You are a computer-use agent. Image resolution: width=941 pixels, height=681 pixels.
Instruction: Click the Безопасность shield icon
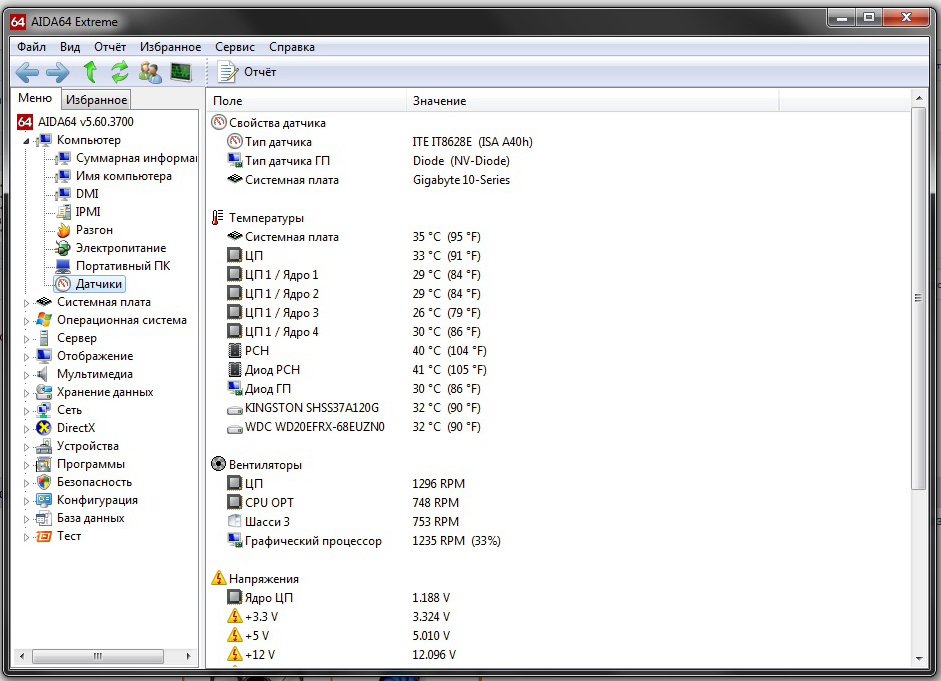(44, 482)
